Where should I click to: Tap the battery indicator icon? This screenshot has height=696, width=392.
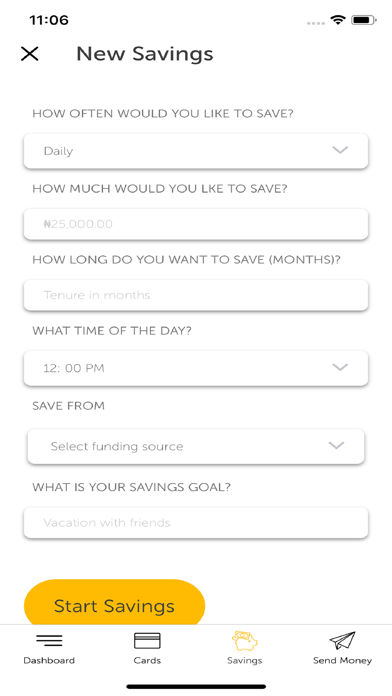point(364,20)
